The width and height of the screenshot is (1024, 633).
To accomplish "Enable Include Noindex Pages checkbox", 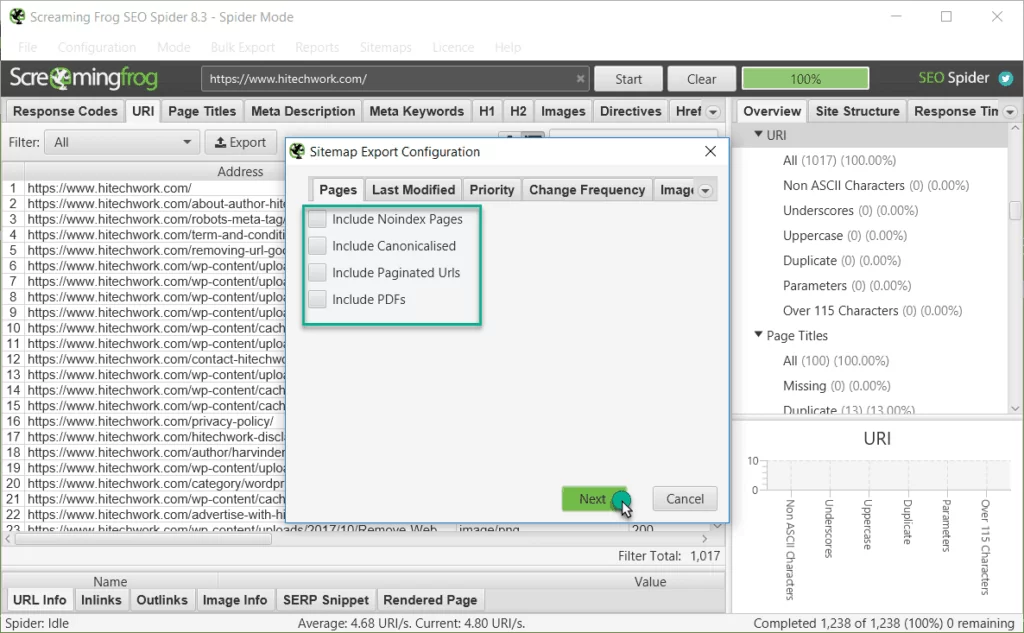I will coord(317,219).
